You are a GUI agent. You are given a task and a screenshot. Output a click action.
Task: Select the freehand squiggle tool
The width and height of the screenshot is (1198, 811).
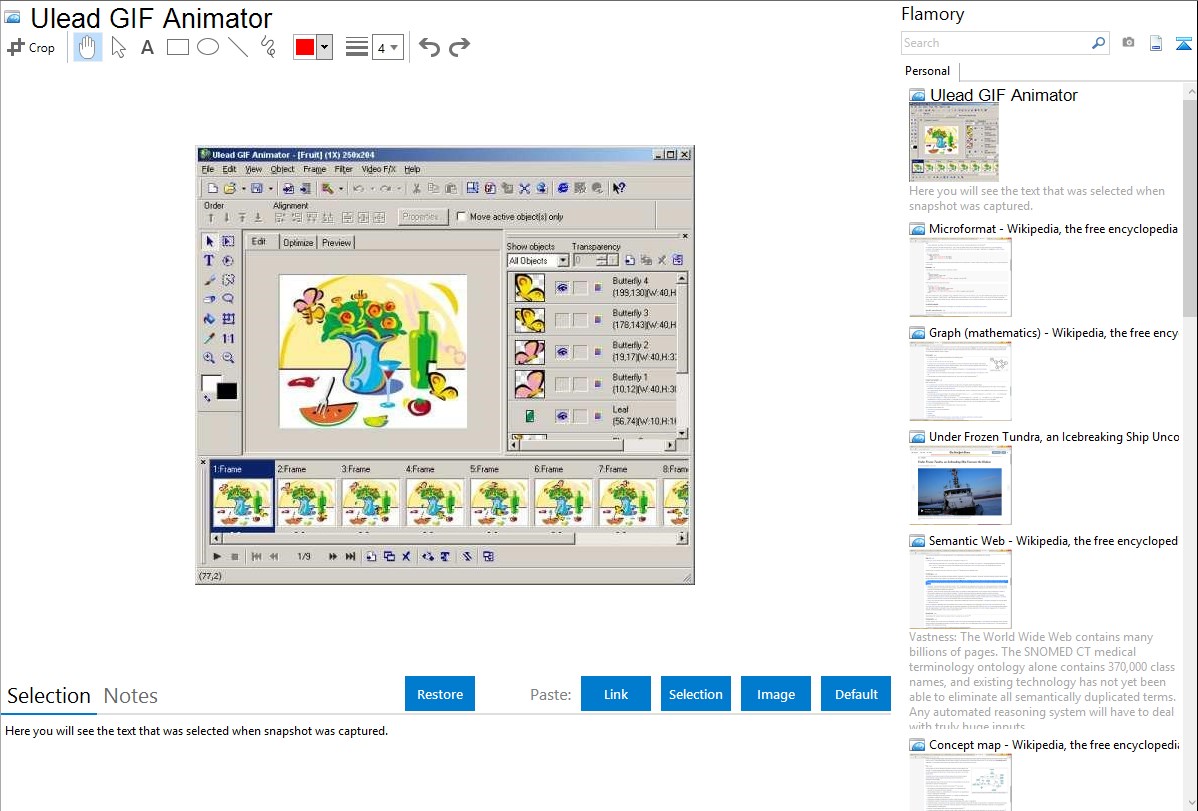(x=268, y=47)
